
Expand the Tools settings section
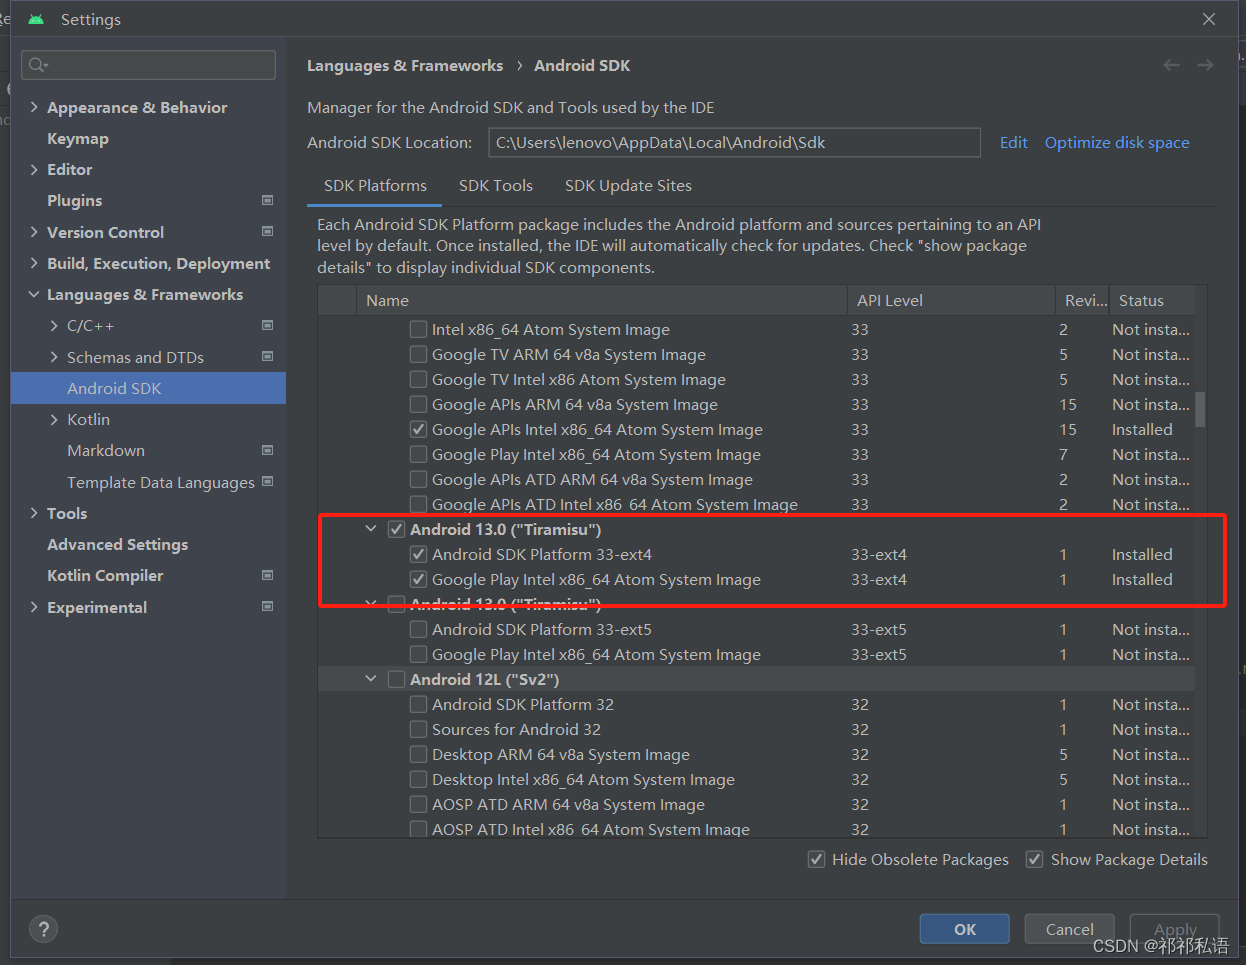(x=34, y=513)
